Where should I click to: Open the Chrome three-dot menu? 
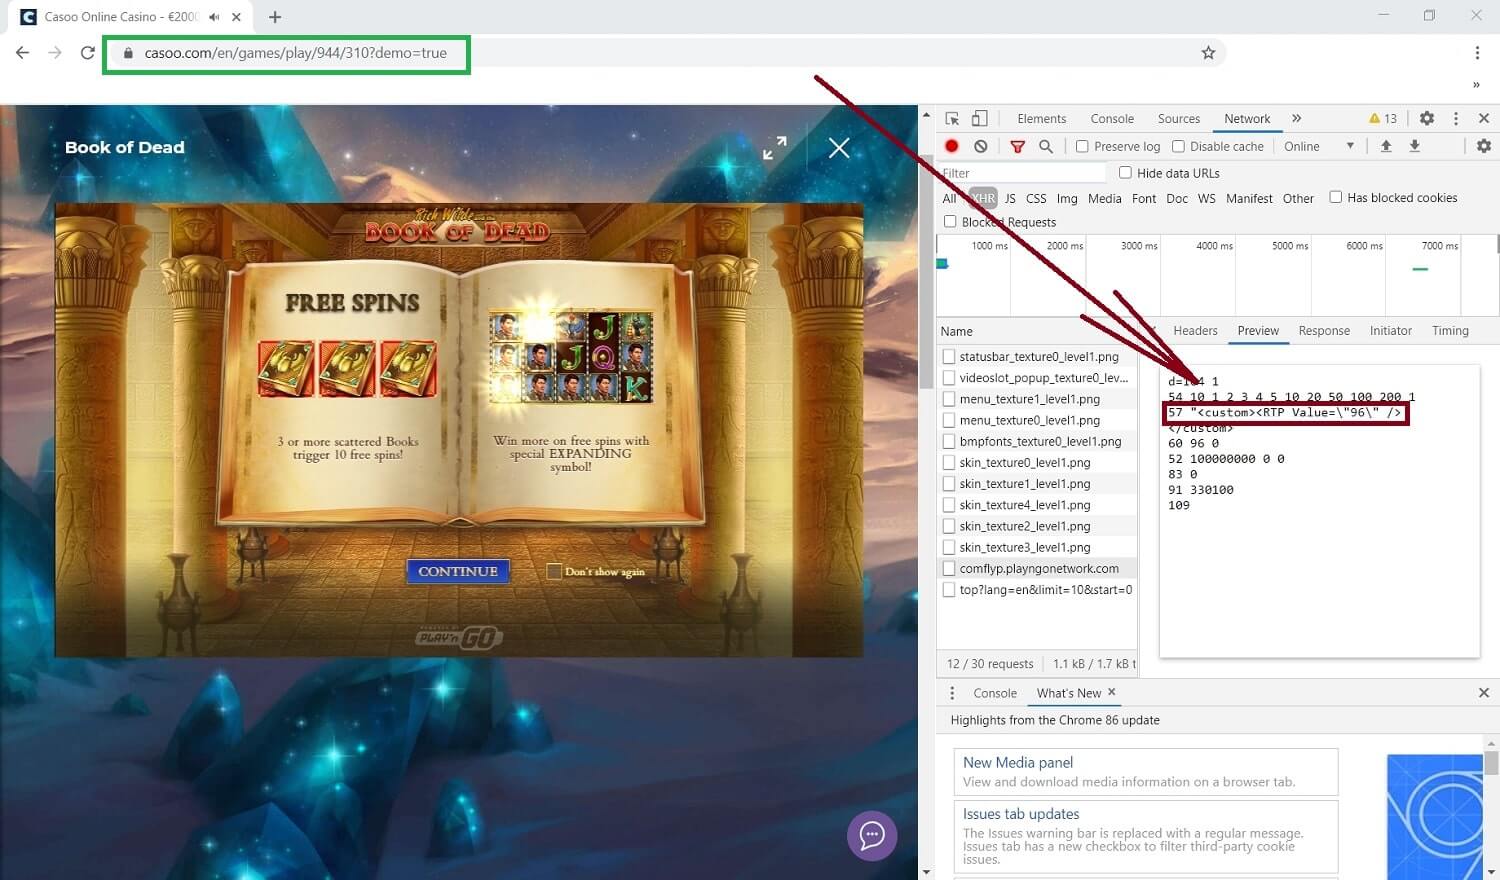pyautogui.click(x=1477, y=53)
